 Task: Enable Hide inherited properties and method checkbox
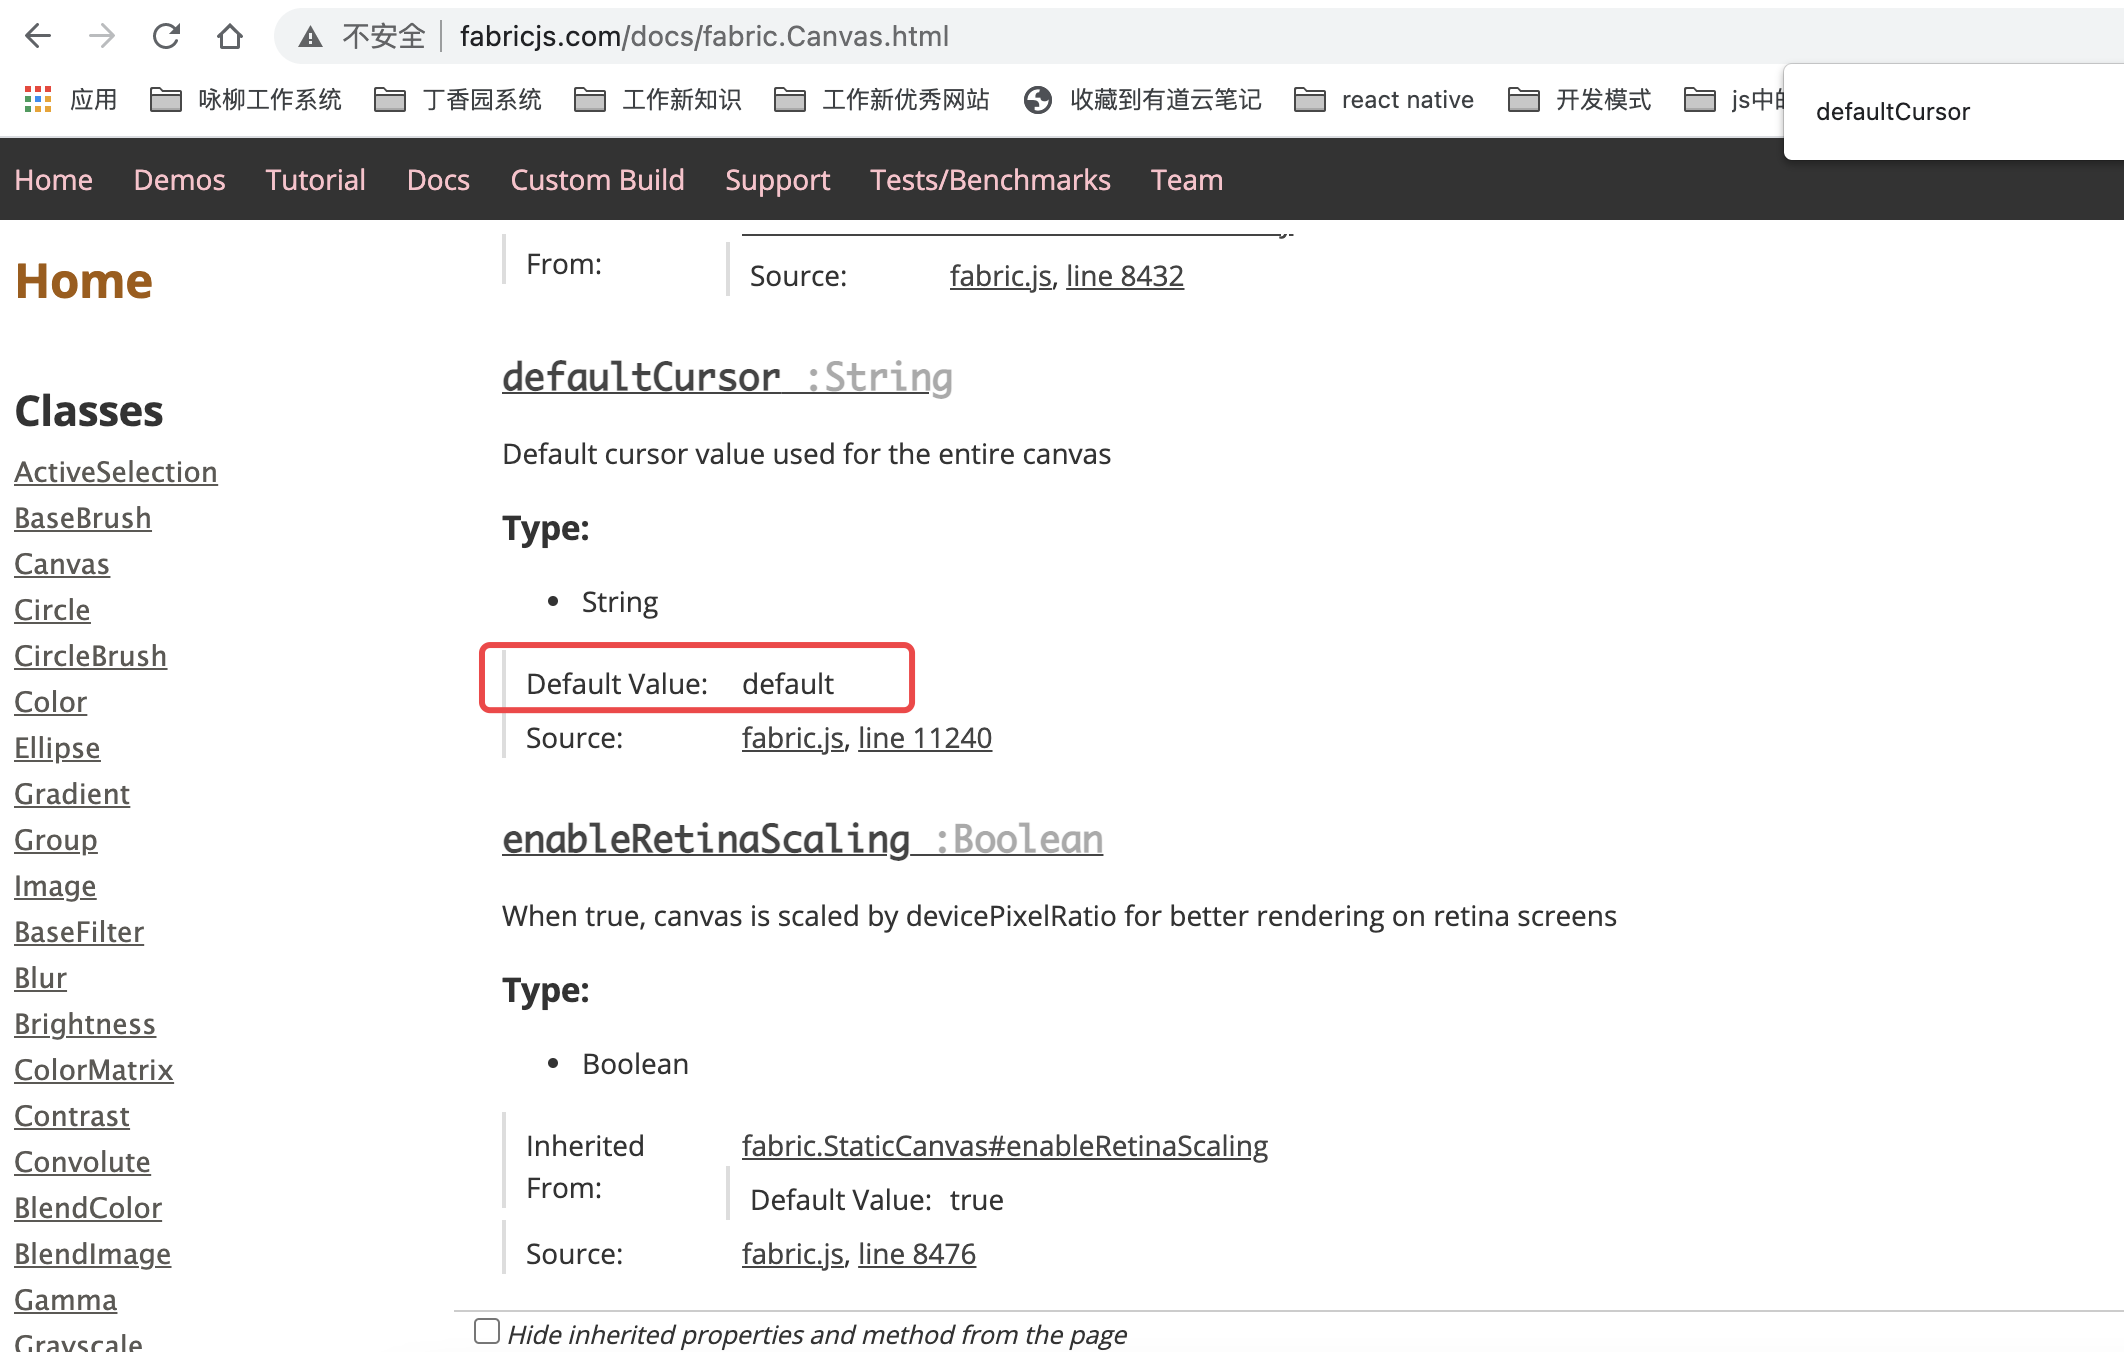tap(486, 1330)
